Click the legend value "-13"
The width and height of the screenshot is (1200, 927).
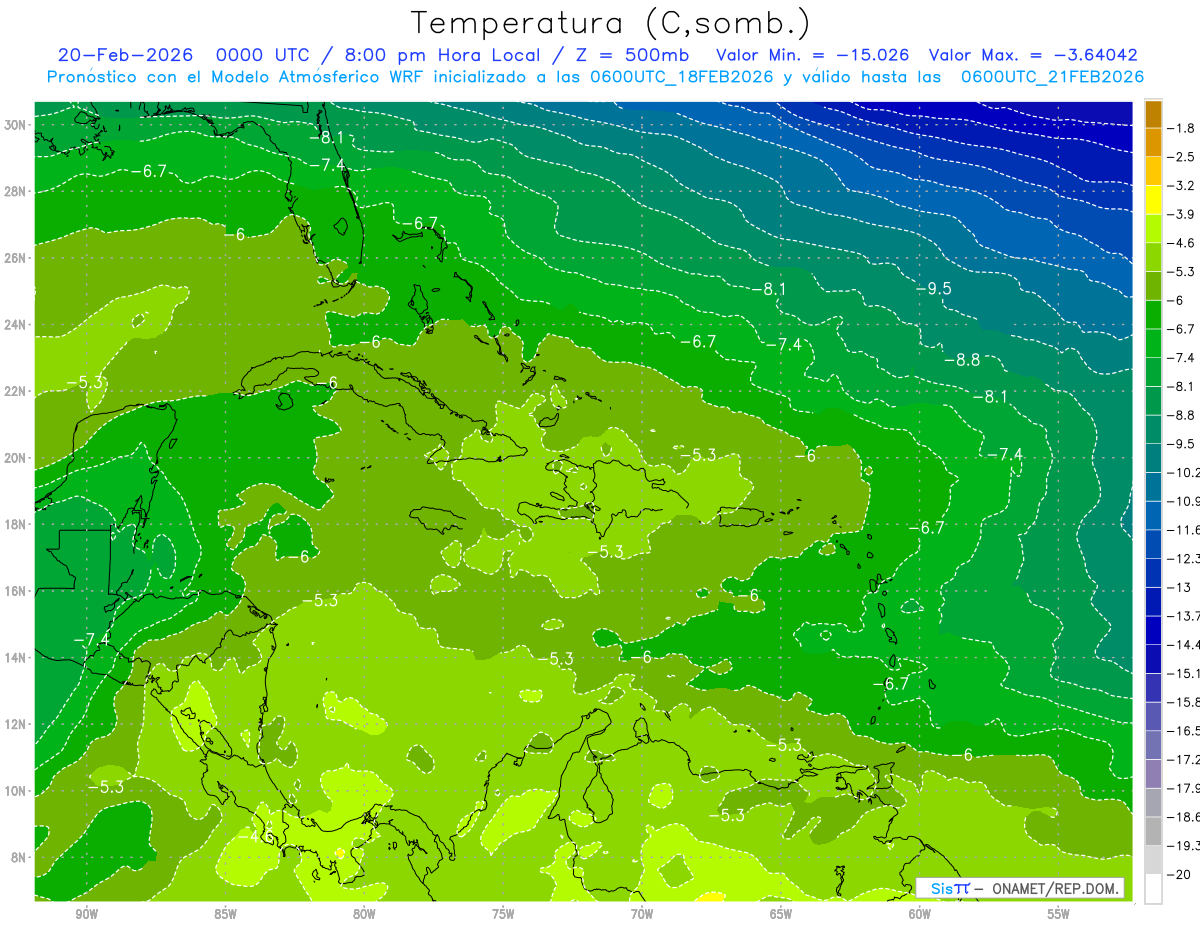pos(1180,587)
